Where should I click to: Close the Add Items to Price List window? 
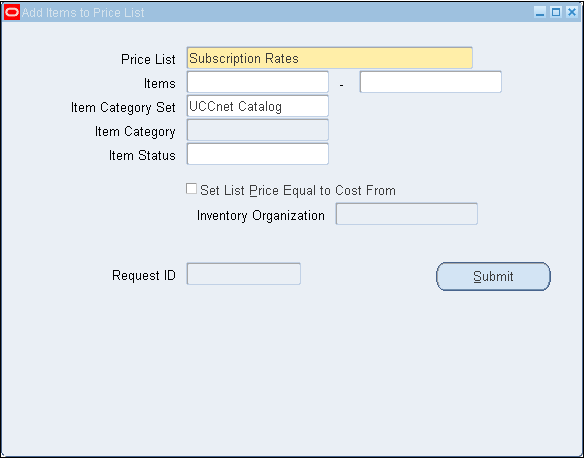572,12
